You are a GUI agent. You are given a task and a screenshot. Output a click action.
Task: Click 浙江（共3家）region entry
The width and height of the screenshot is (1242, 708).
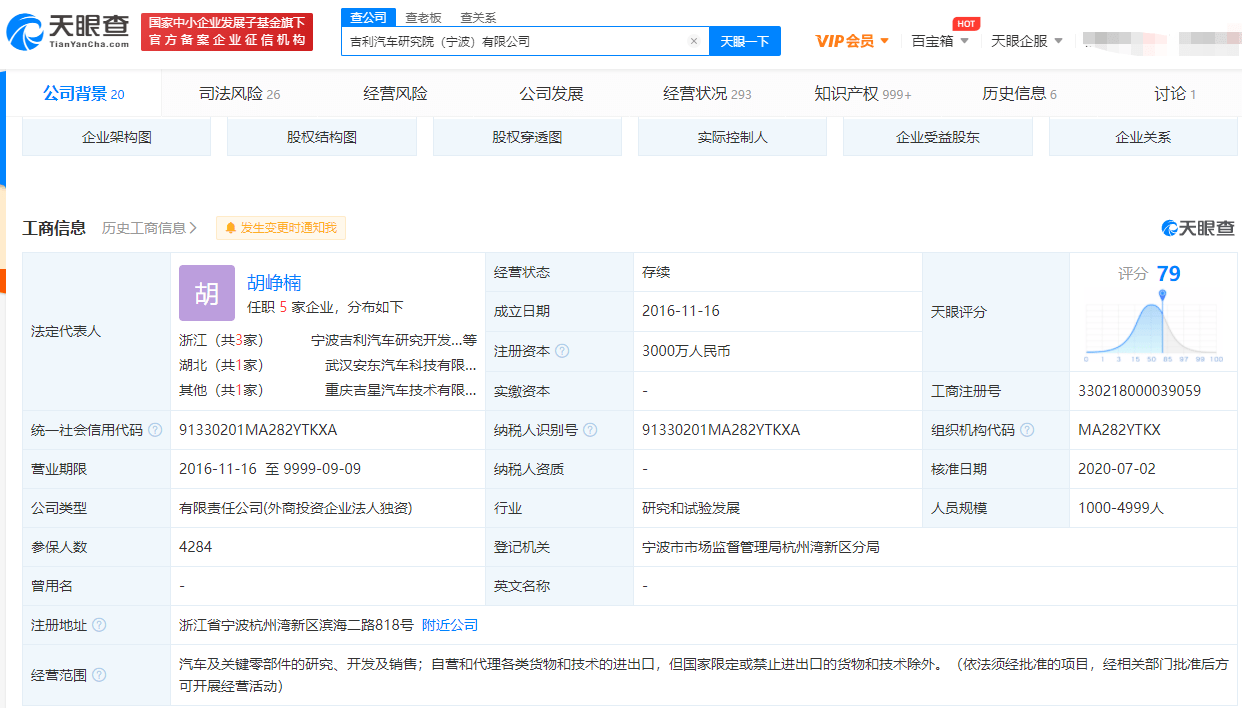click(221, 340)
